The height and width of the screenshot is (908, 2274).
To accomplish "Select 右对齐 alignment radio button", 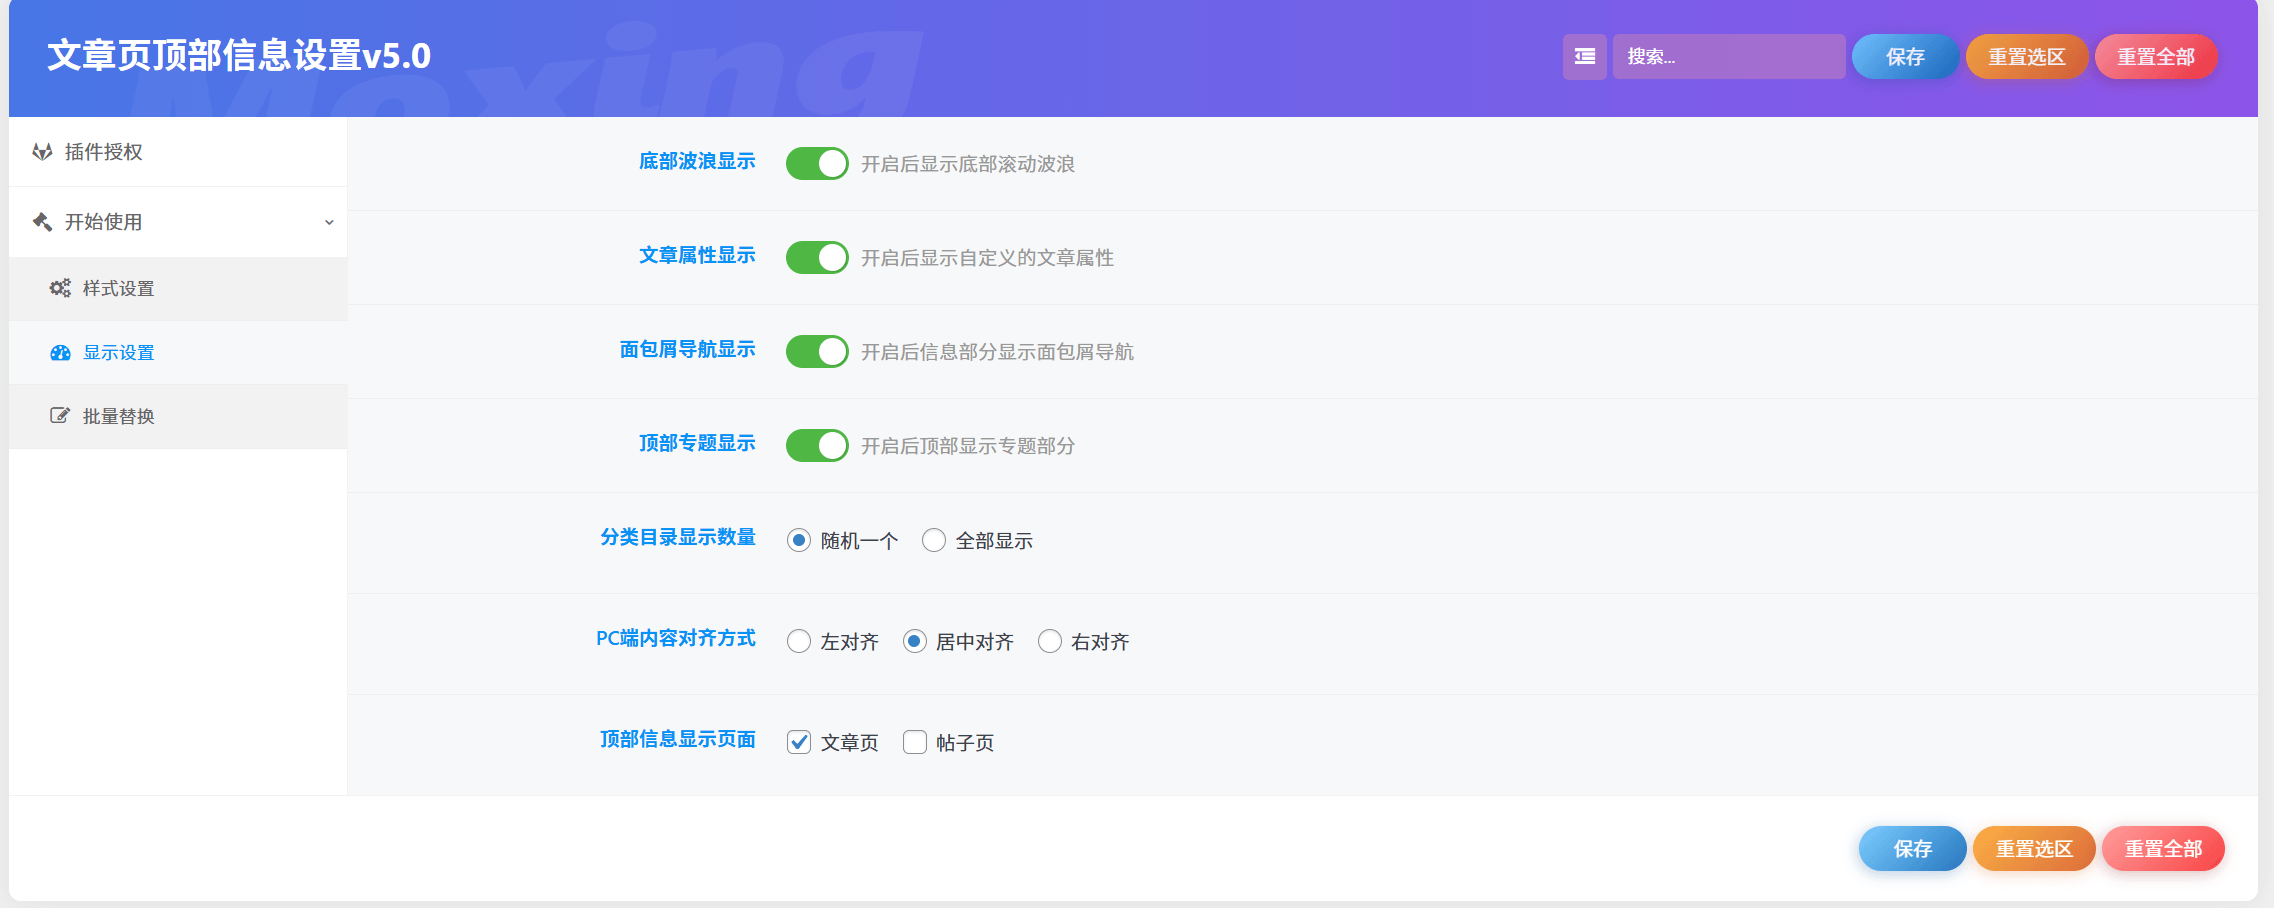I will [x=1049, y=642].
